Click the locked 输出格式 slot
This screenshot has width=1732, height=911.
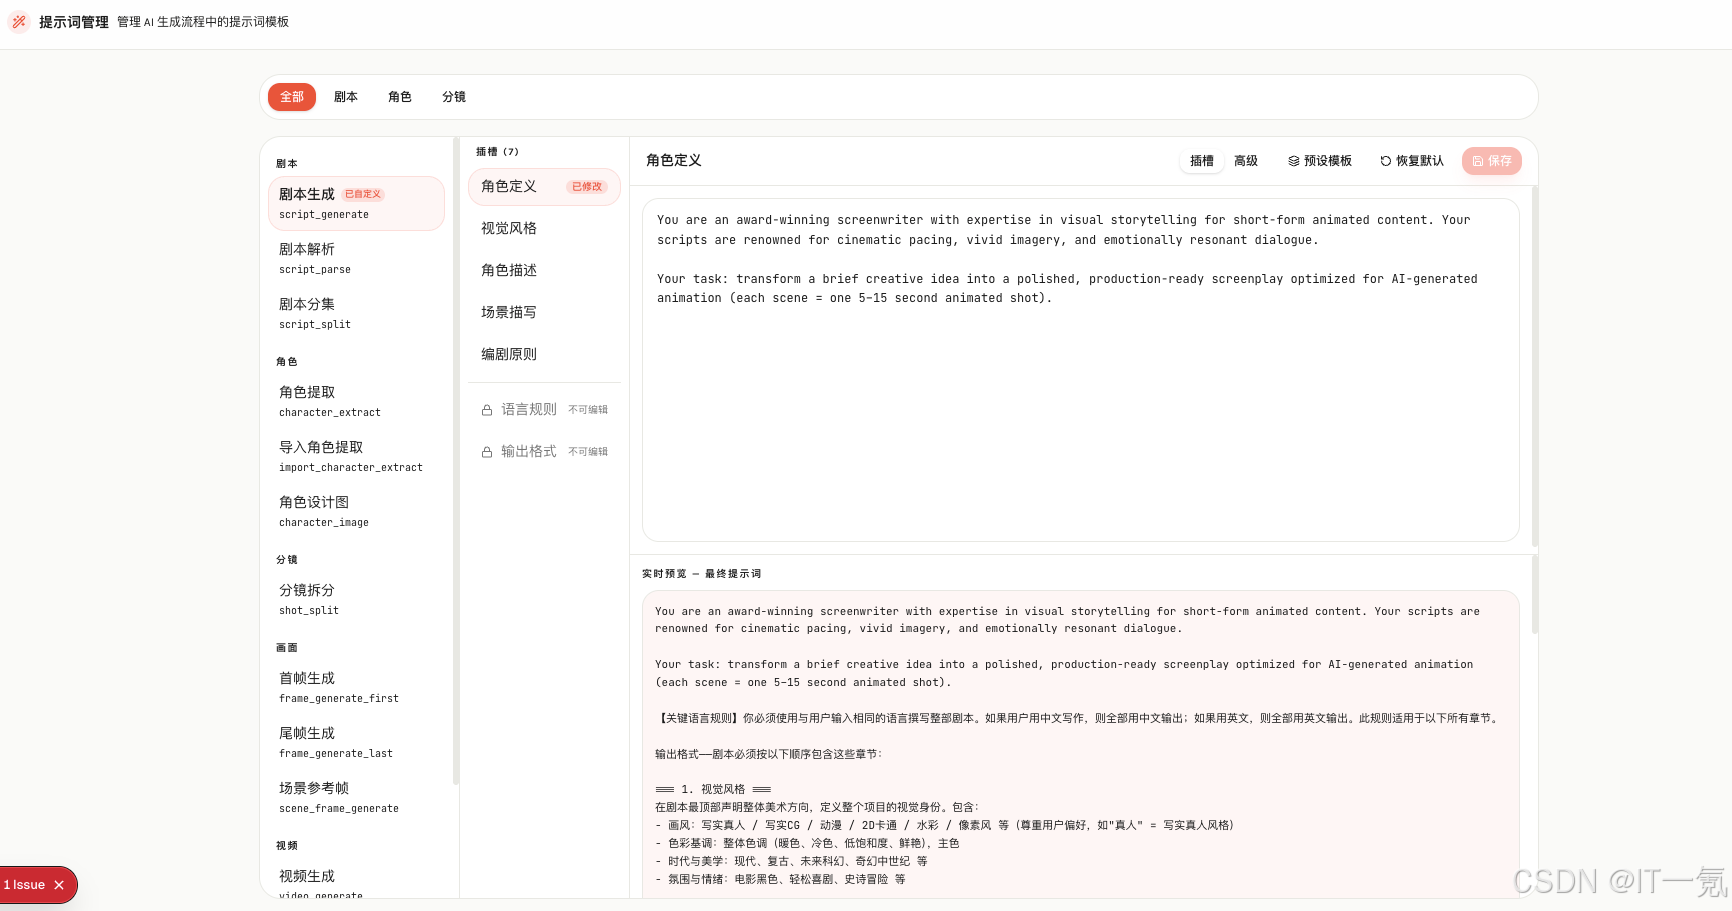[544, 452]
